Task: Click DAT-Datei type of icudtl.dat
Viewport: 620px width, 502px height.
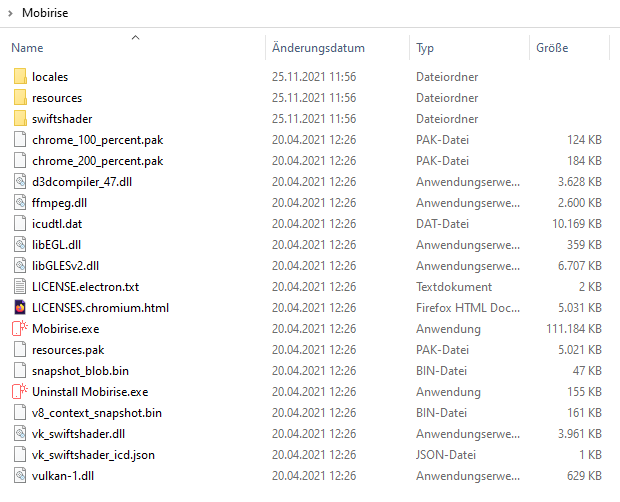Action: point(442,224)
